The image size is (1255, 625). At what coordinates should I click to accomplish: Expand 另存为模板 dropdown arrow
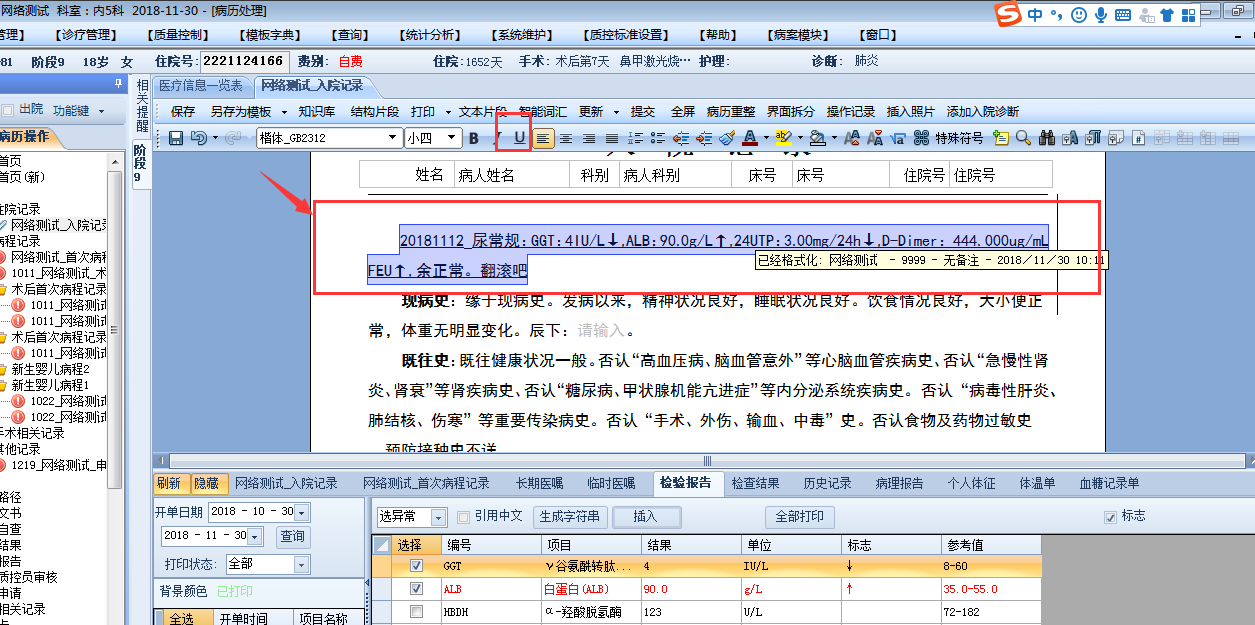point(283,112)
